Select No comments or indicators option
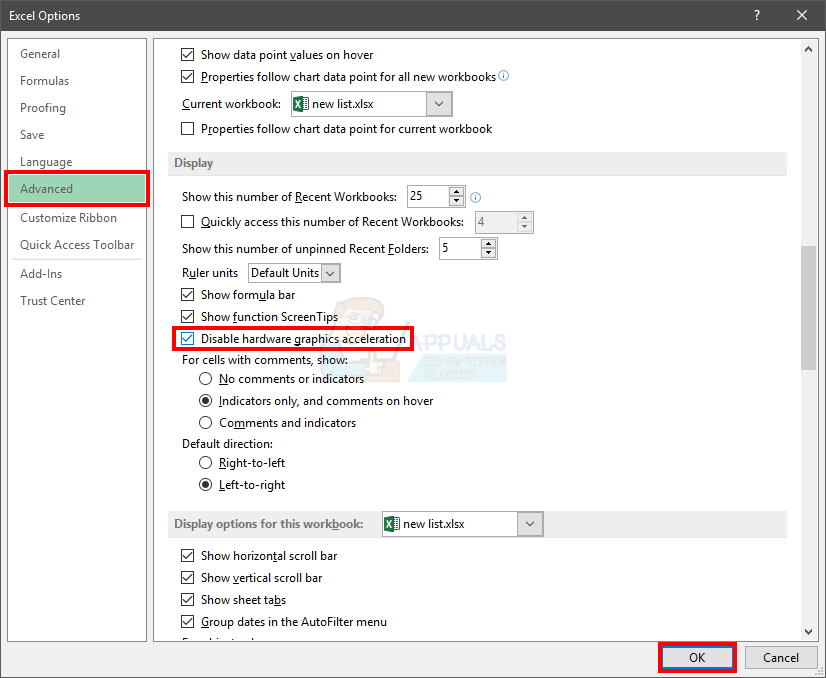826x678 pixels. pos(205,379)
